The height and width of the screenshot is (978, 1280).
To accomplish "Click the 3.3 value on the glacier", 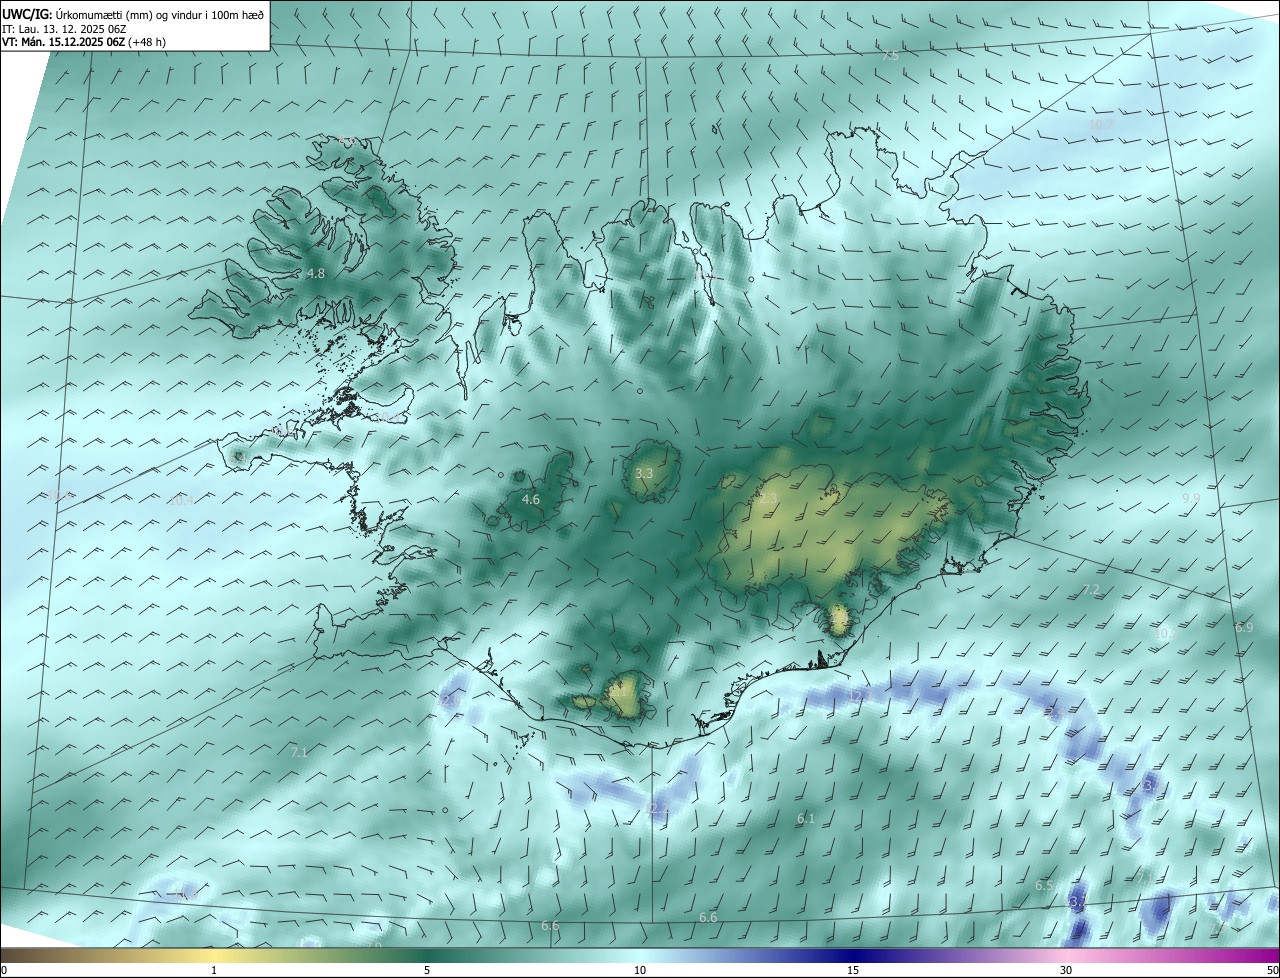I will tap(644, 473).
